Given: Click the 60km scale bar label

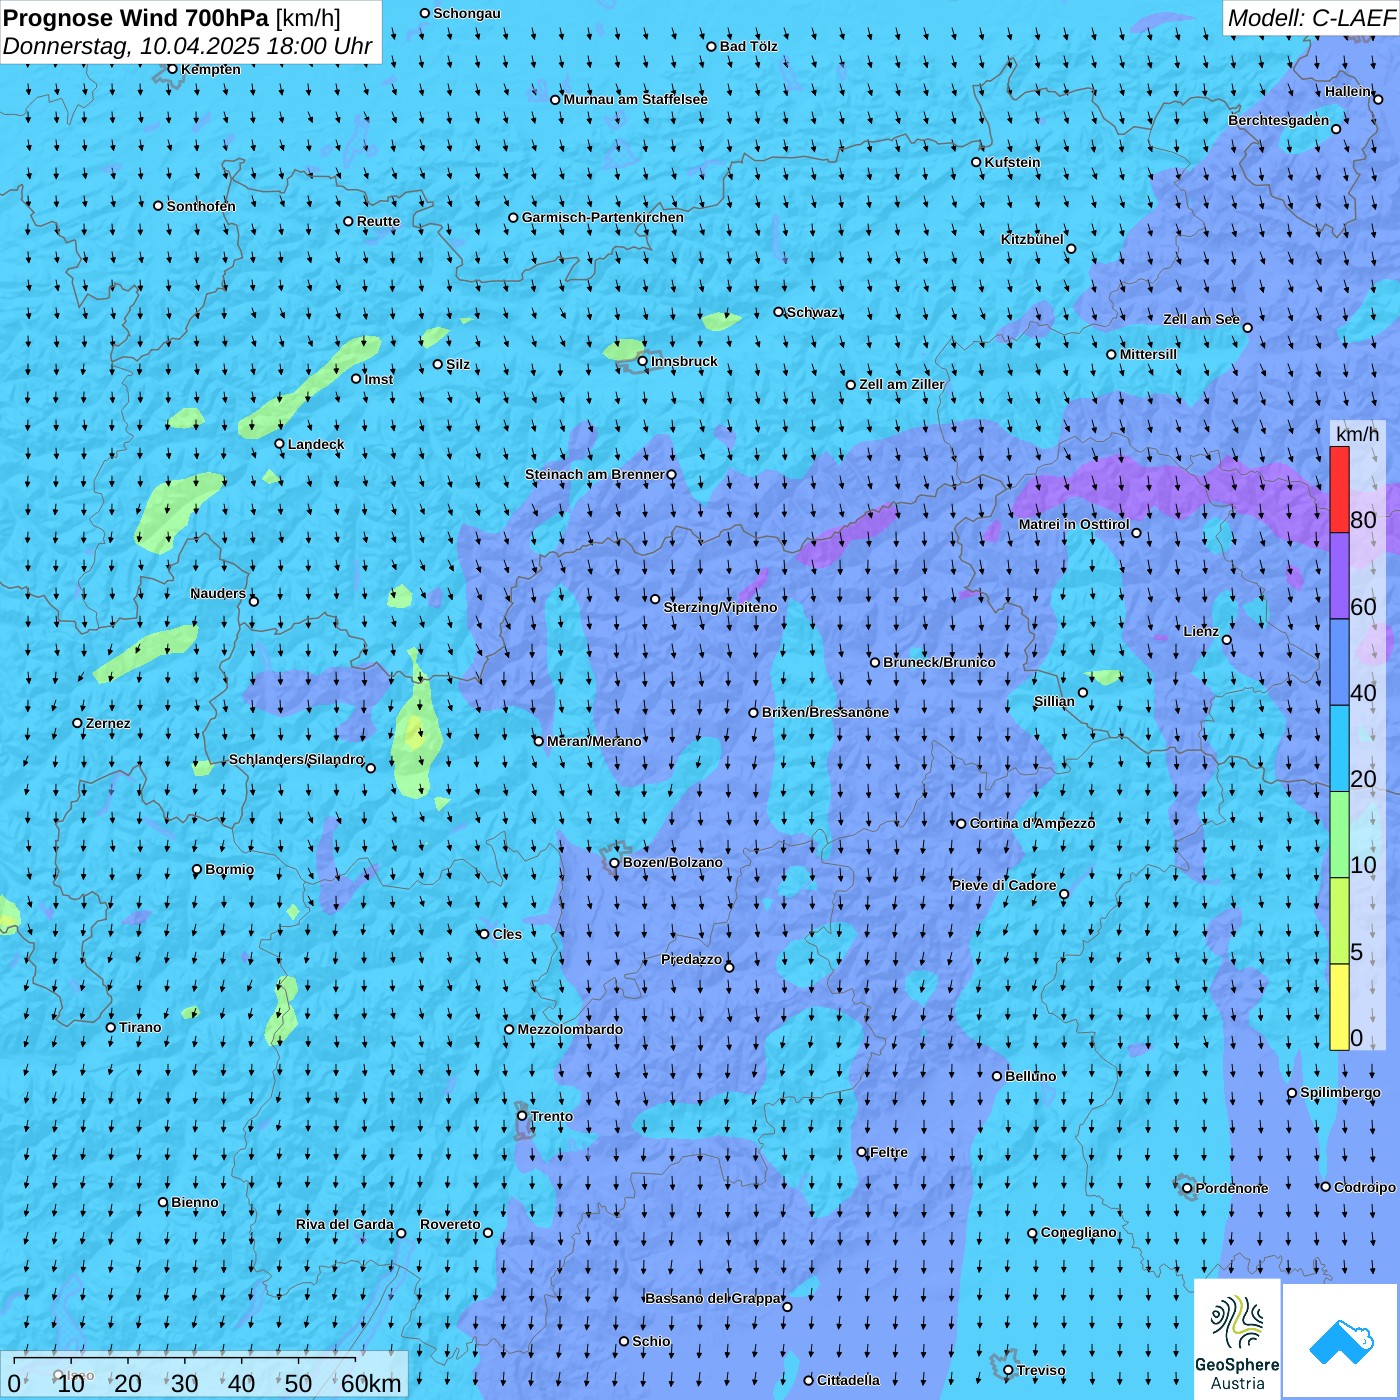Looking at the screenshot, I should [x=371, y=1384].
